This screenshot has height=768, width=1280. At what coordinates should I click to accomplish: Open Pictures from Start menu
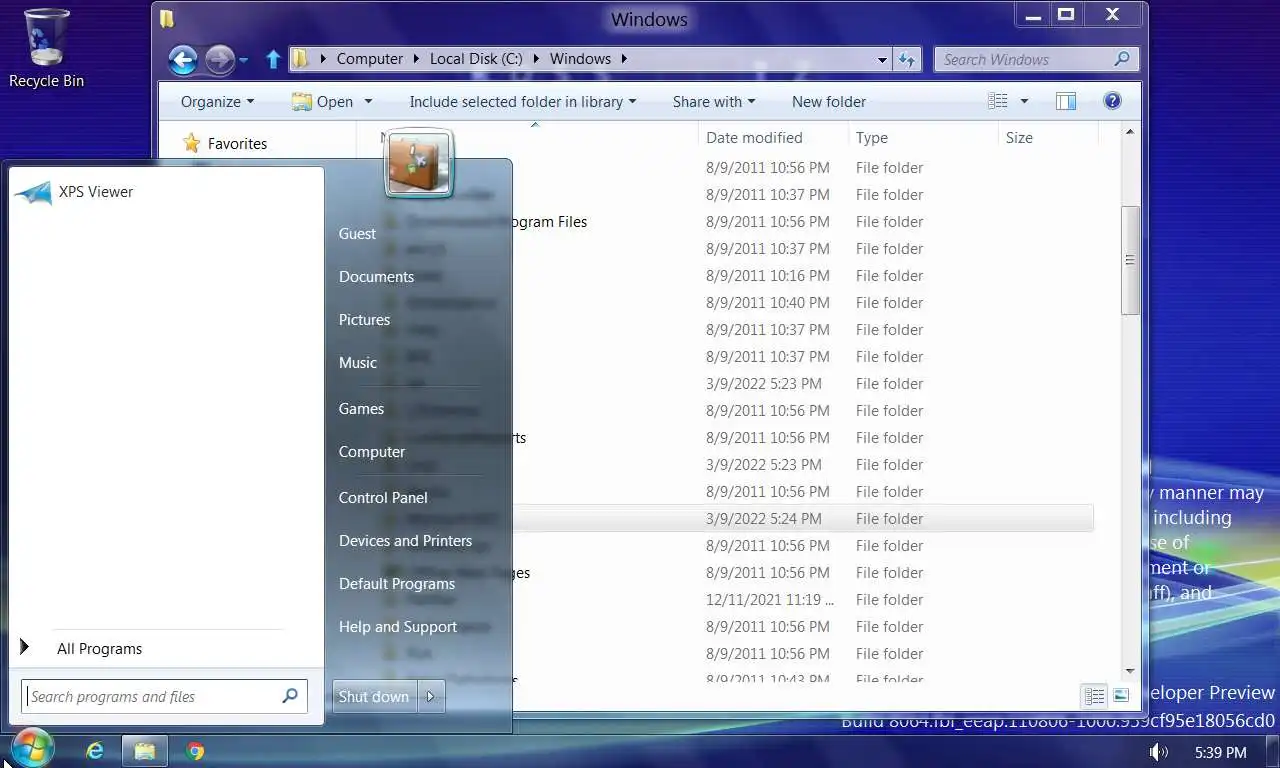click(x=364, y=319)
